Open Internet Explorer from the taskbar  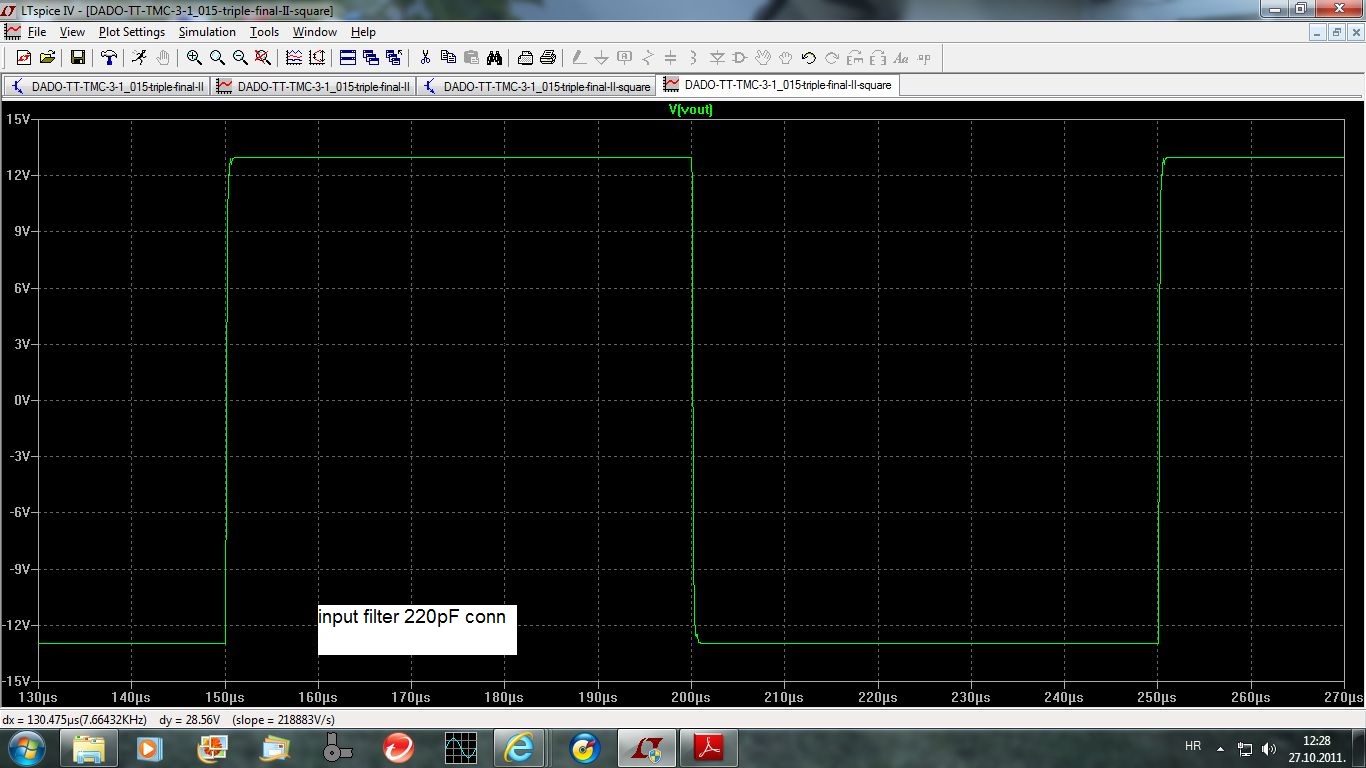coord(519,747)
